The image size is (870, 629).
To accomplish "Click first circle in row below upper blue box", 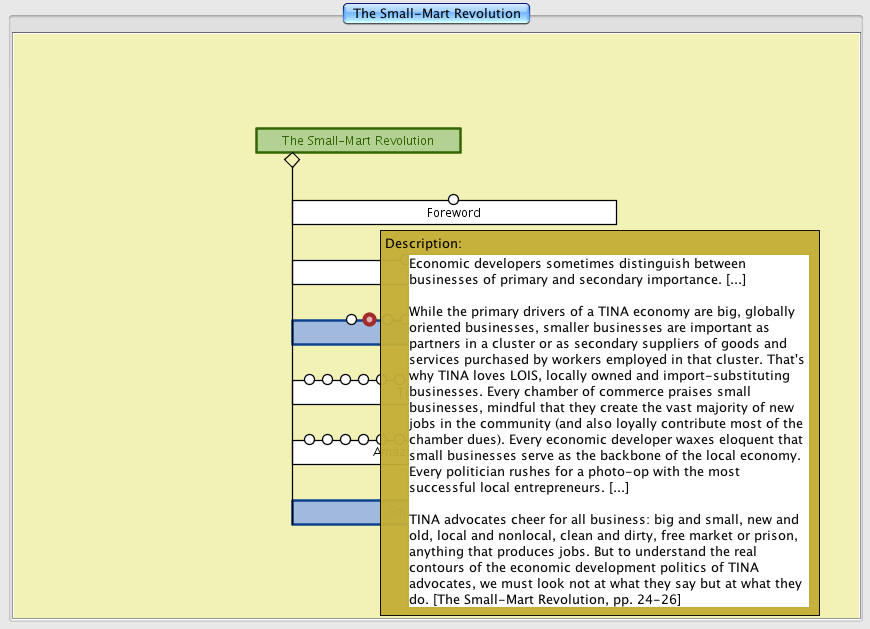I will pyautogui.click(x=309, y=379).
